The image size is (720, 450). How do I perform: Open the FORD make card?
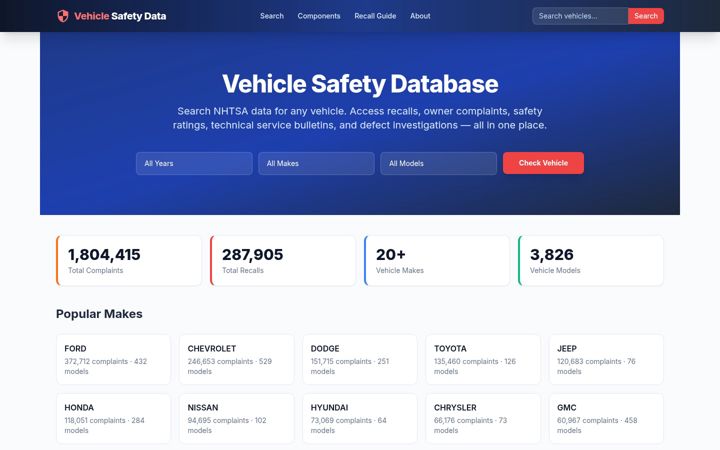pos(113,360)
